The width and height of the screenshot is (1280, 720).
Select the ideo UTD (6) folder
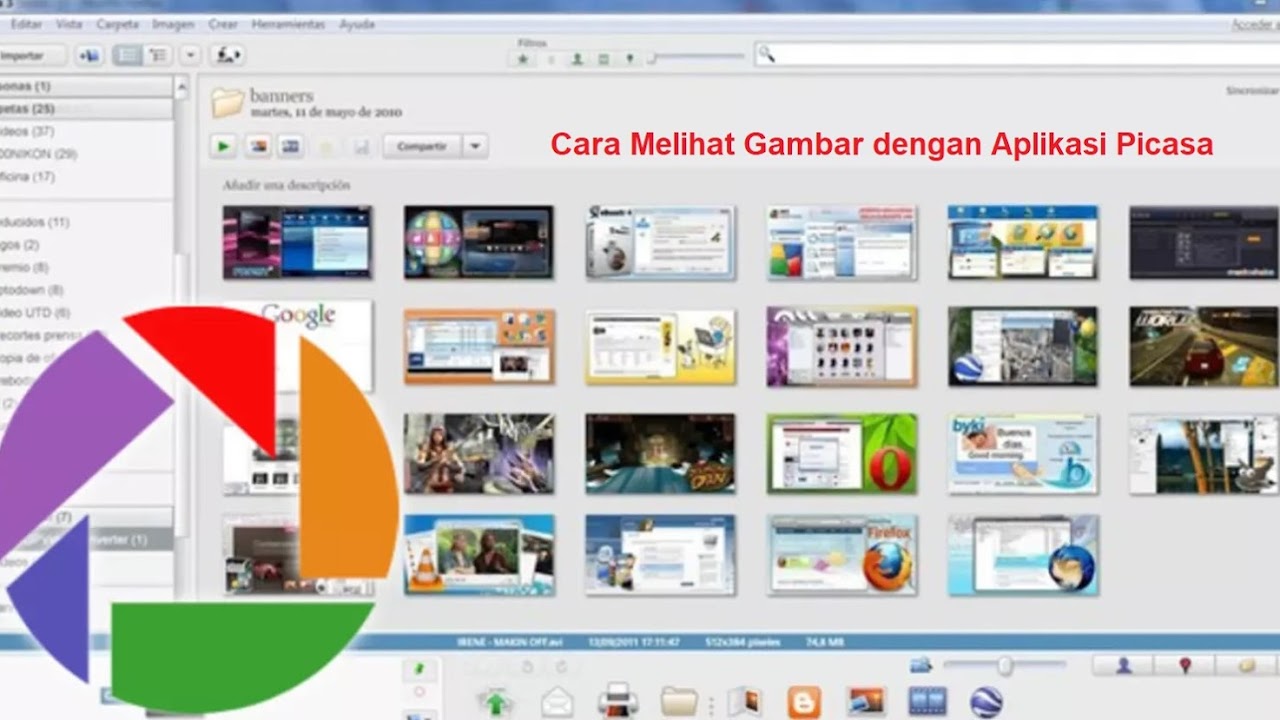click(33, 313)
